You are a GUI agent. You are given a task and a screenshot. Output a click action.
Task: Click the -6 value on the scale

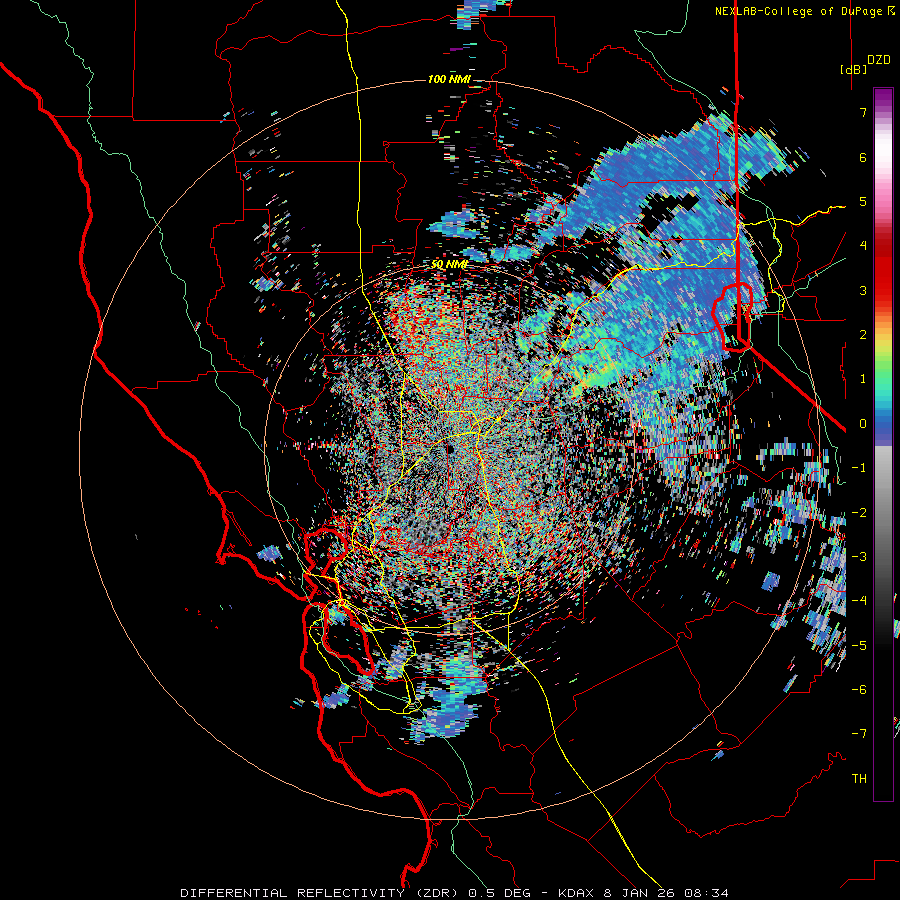pyautogui.click(x=859, y=690)
